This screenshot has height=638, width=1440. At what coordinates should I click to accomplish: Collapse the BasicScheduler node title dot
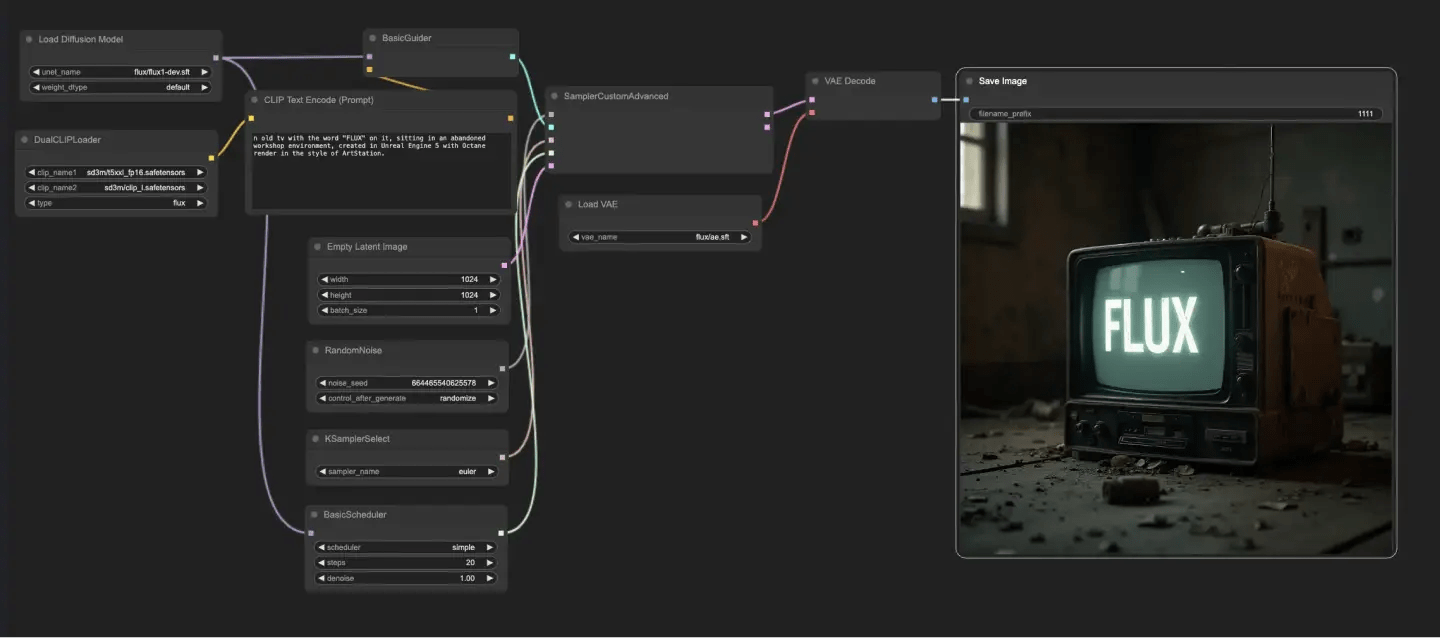[314, 515]
